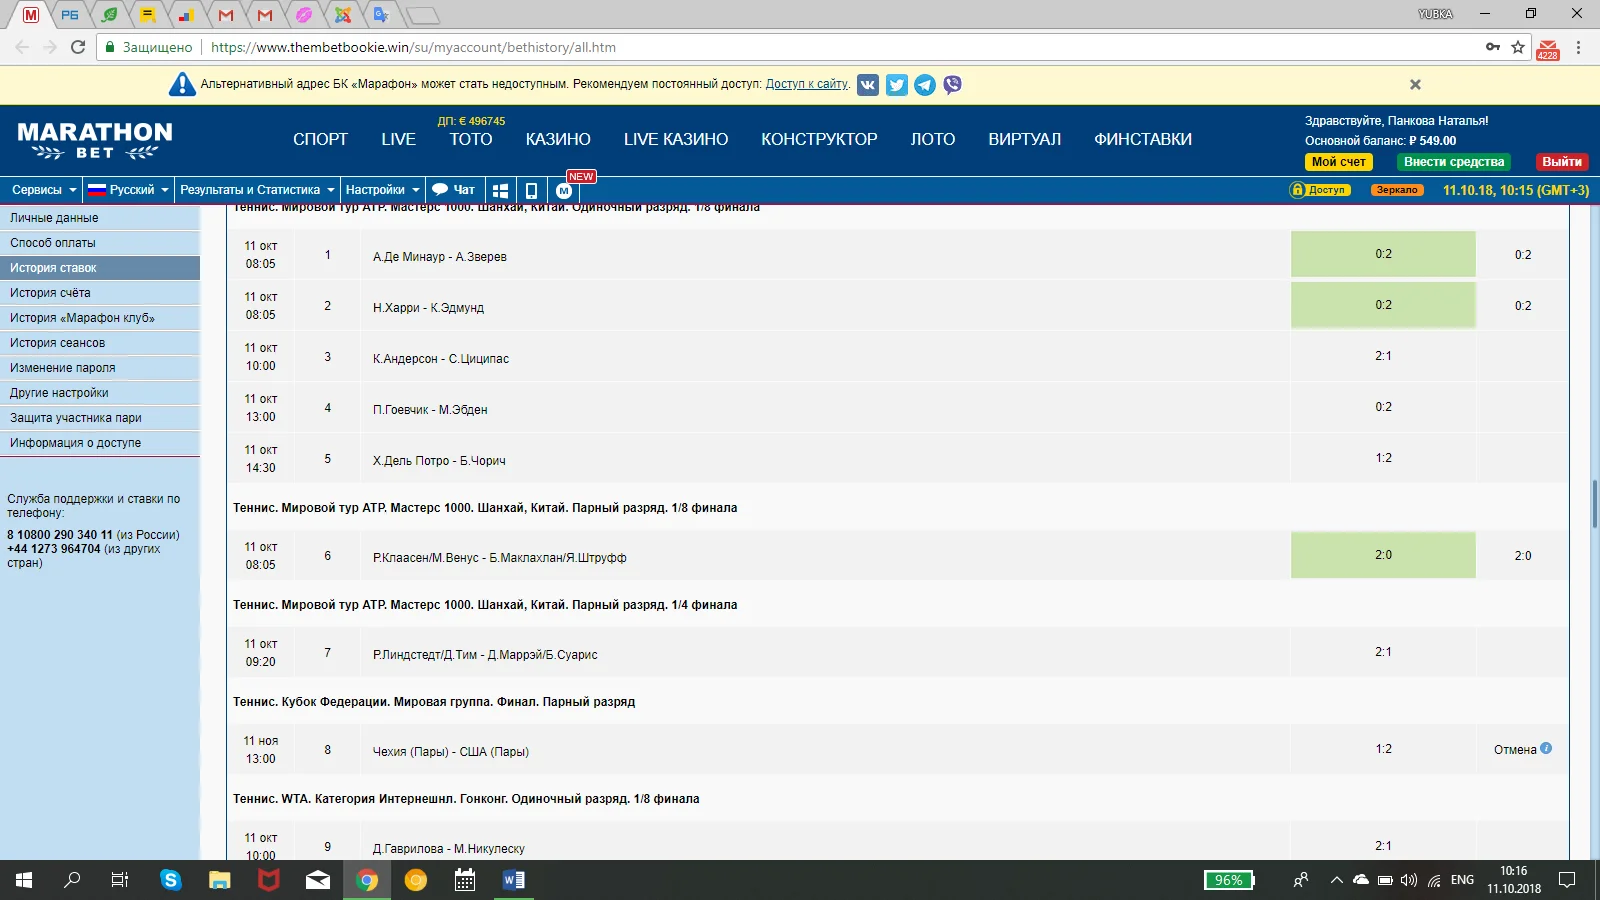Open История сеансов in the sidebar
Screen dimensions: 1600x900
[100, 343]
